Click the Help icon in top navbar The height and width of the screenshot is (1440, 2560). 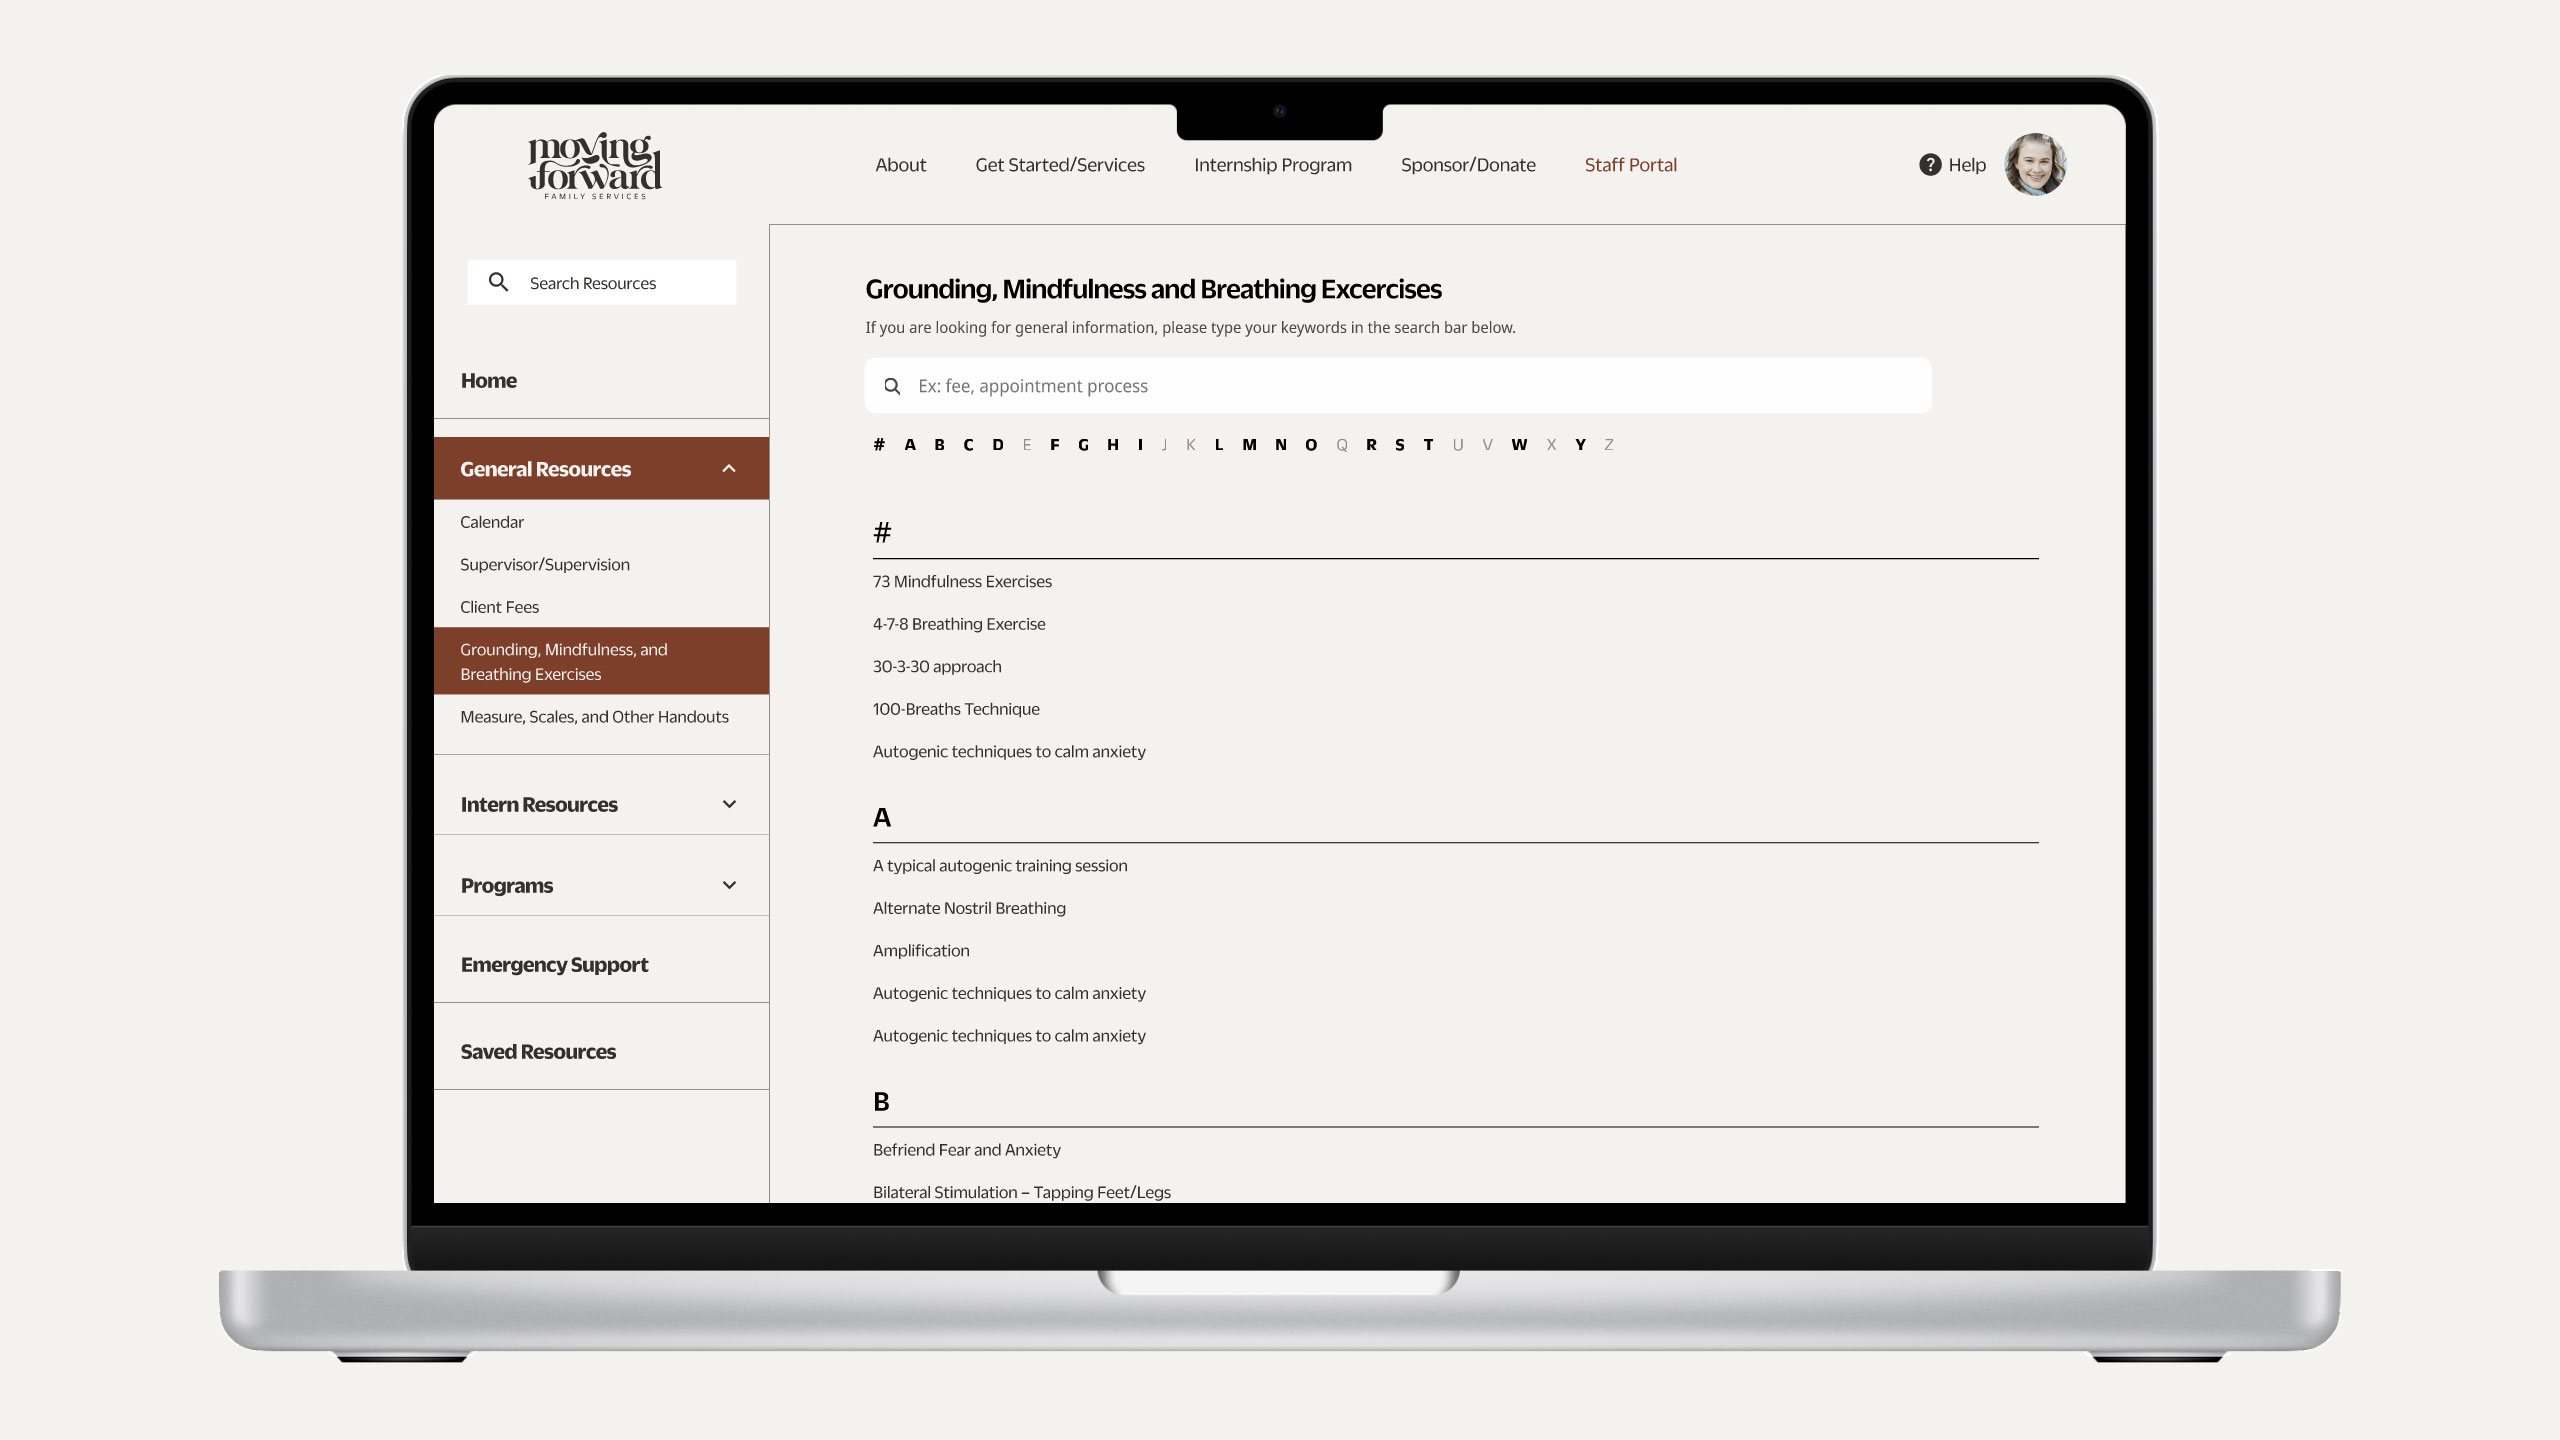pyautogui.click(x=1929, y=164)
